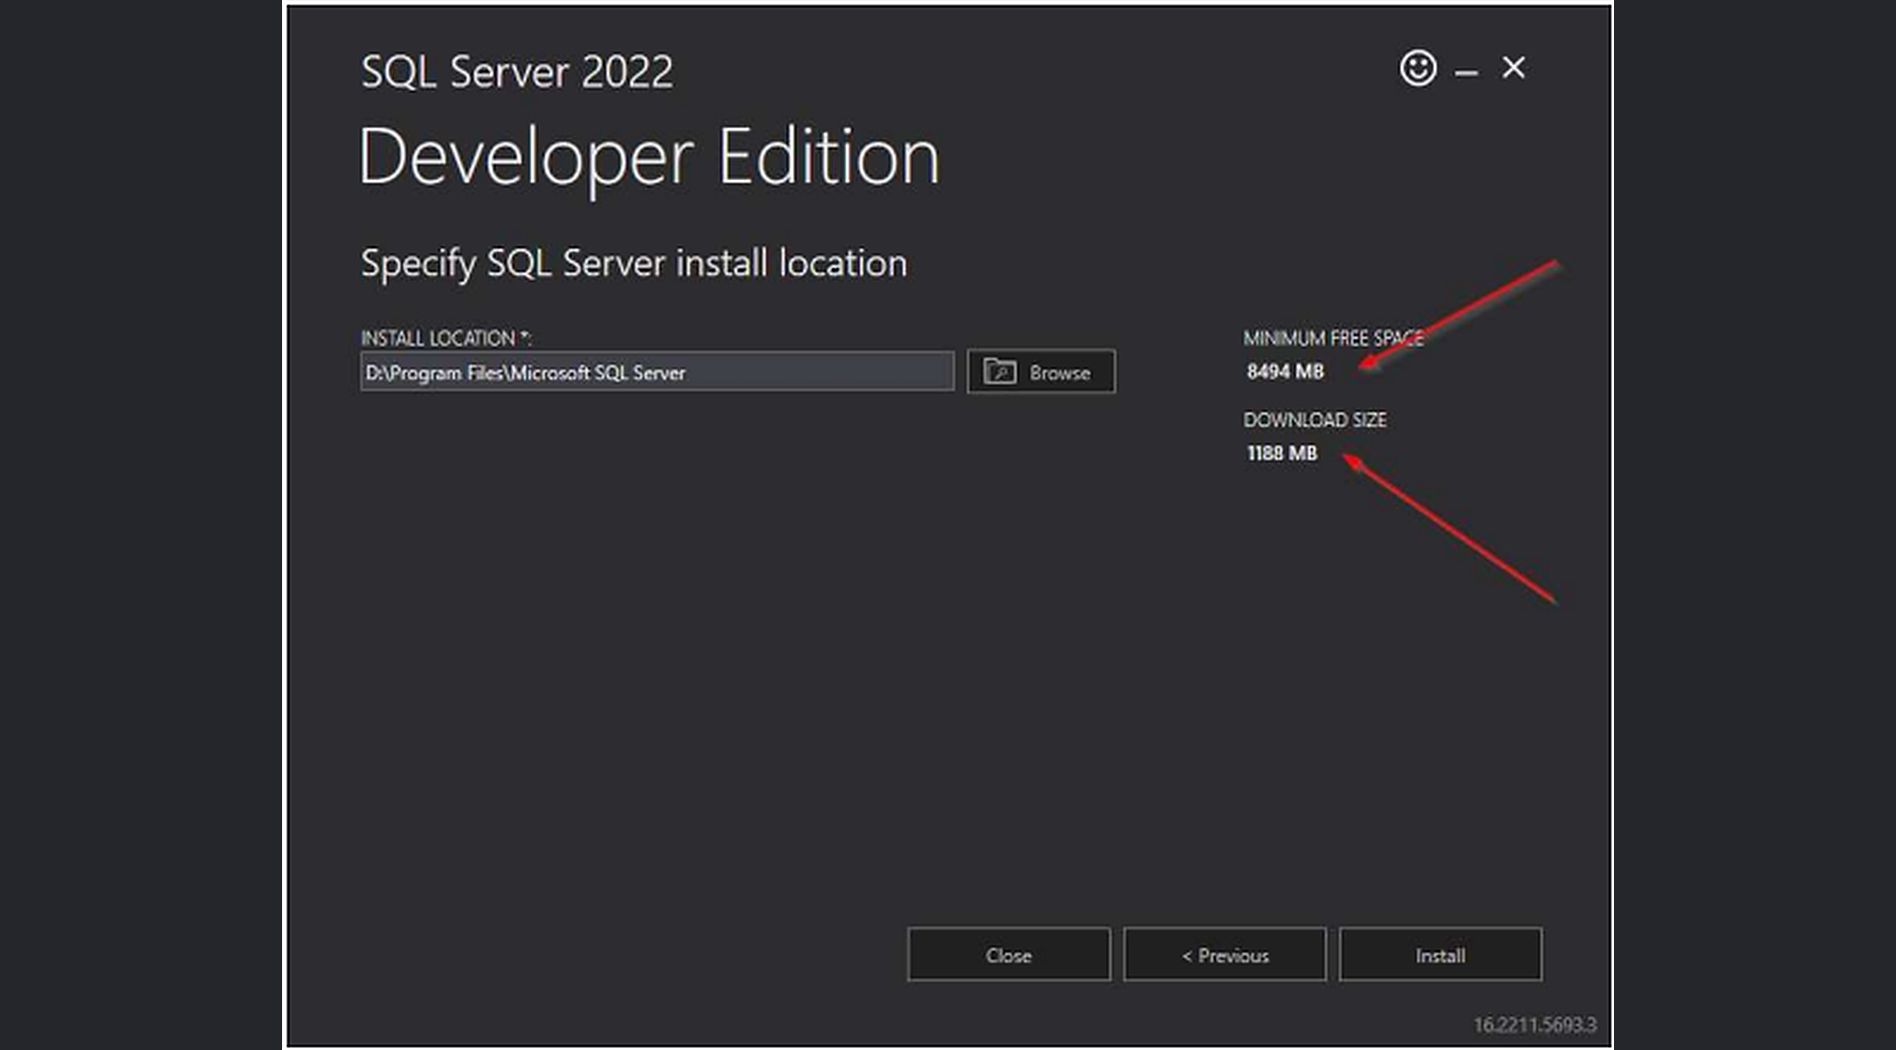
Task: Close the installer with the X icon
Action: tap(1513, 68)
